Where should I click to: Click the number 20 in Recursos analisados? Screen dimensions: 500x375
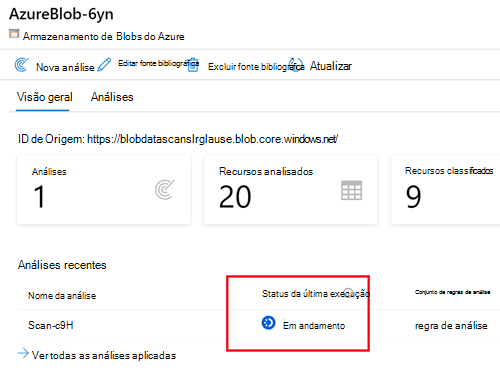pos(235,197)
